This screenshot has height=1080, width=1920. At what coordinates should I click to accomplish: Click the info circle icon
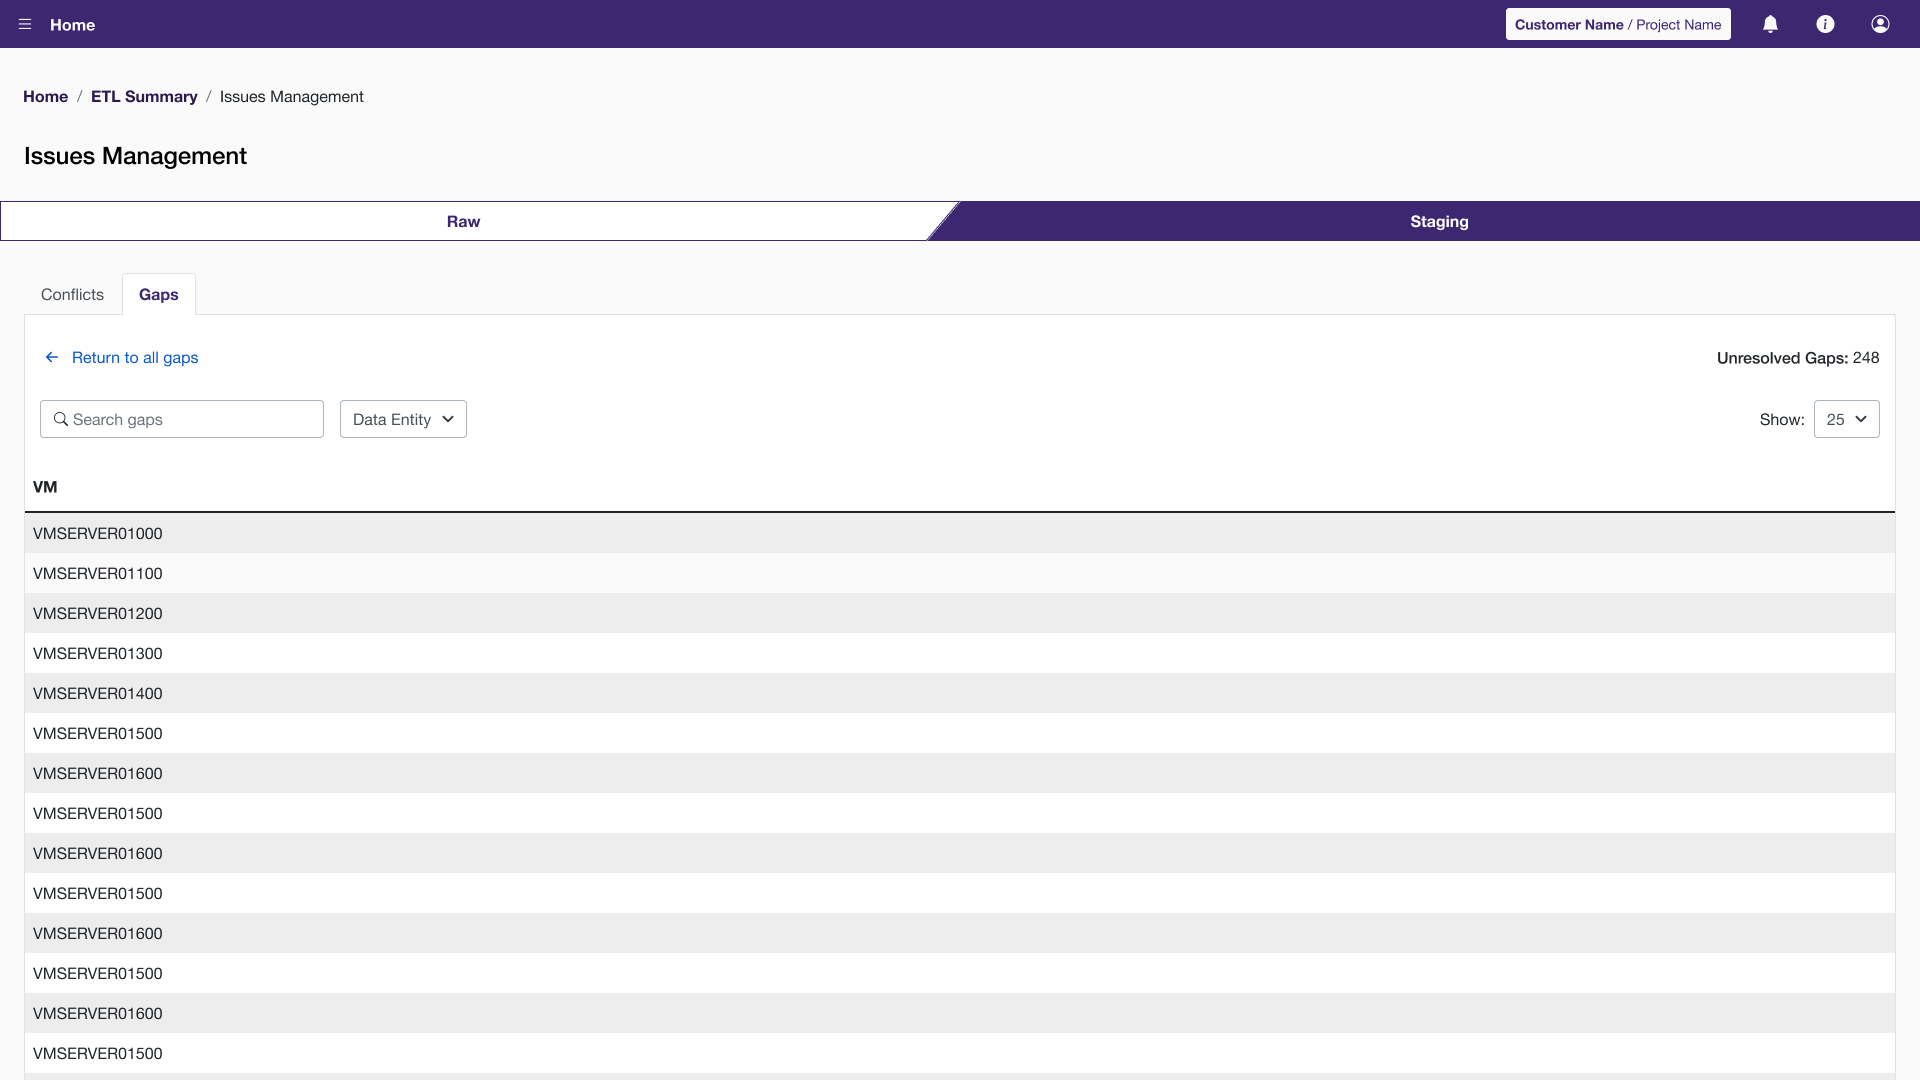1825,24
